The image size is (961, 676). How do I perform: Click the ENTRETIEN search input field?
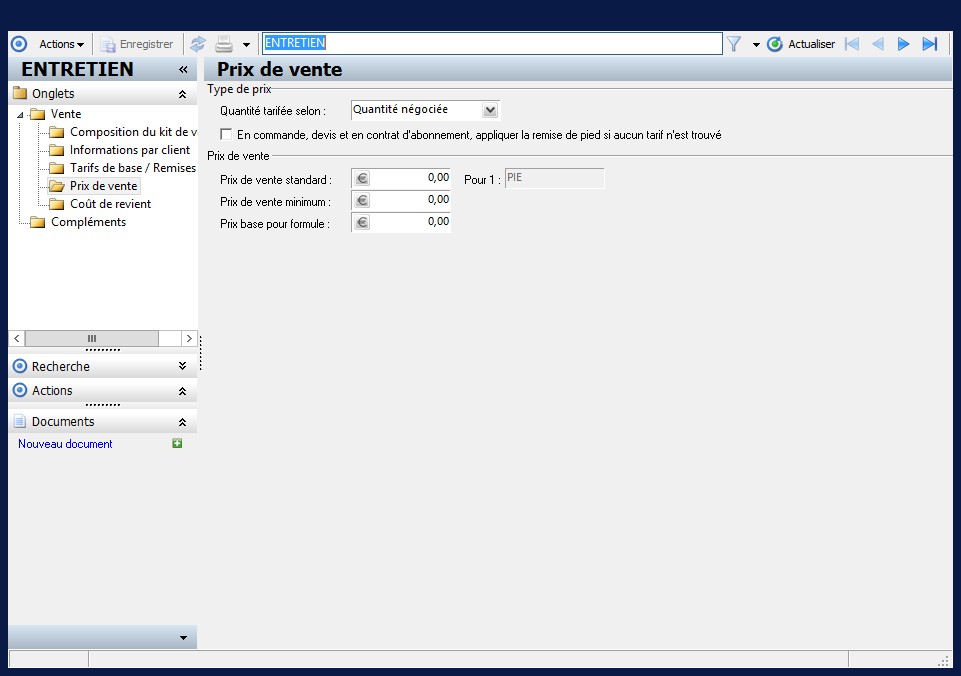492,44
